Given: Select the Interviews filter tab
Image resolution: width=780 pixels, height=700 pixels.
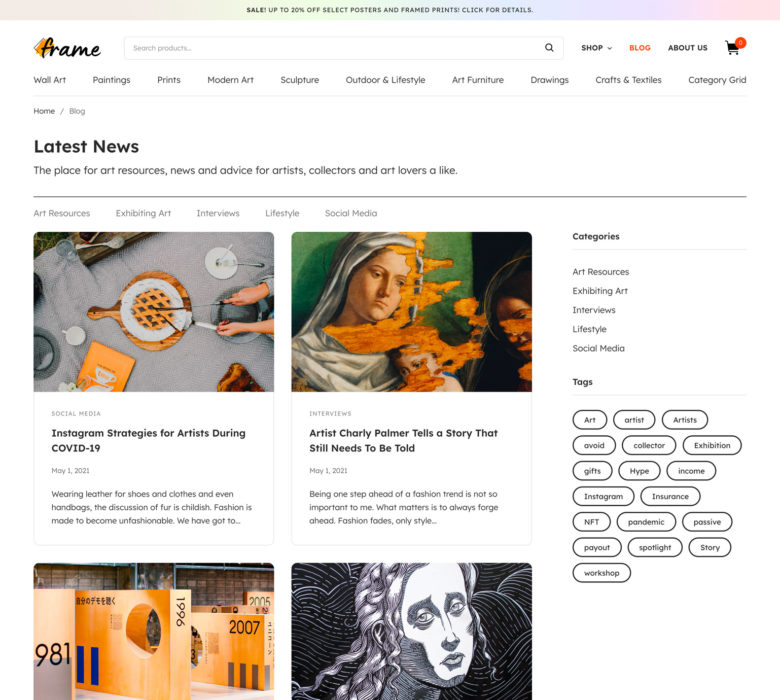Looking at the screenshot, I should point(218,213).
